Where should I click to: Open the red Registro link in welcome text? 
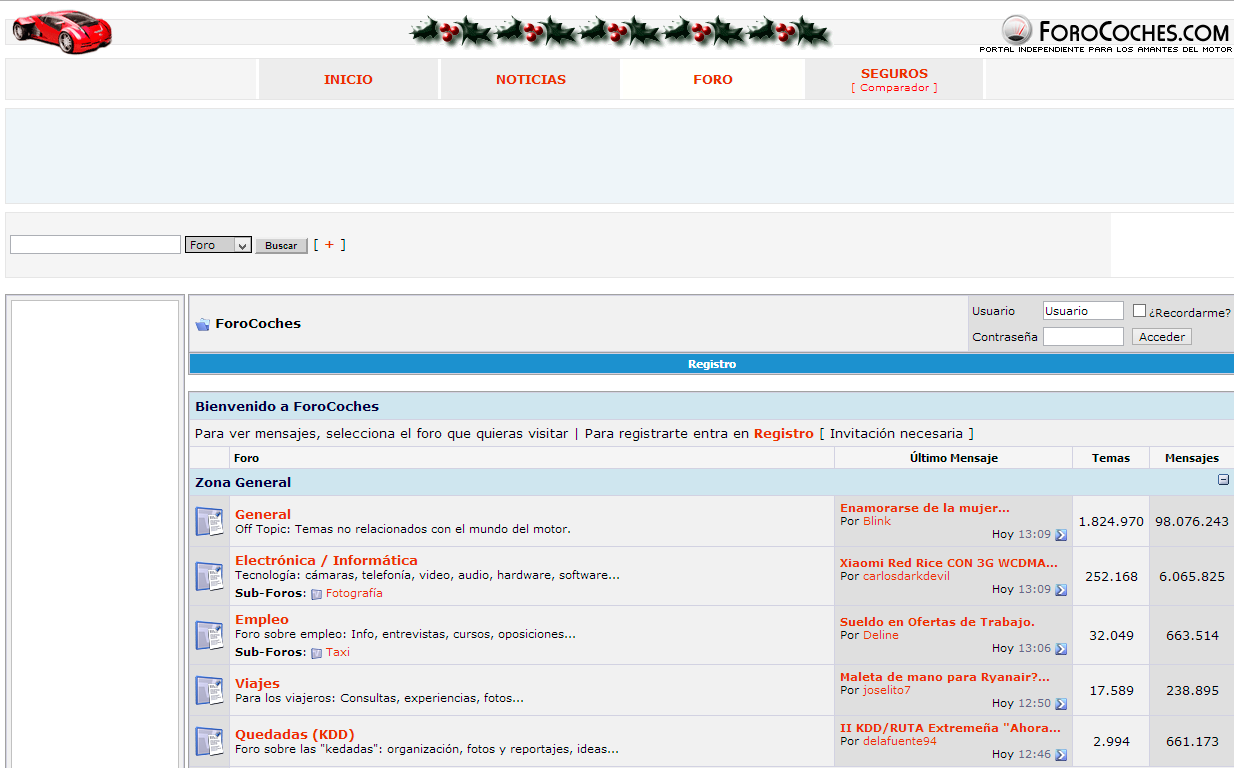784,434
